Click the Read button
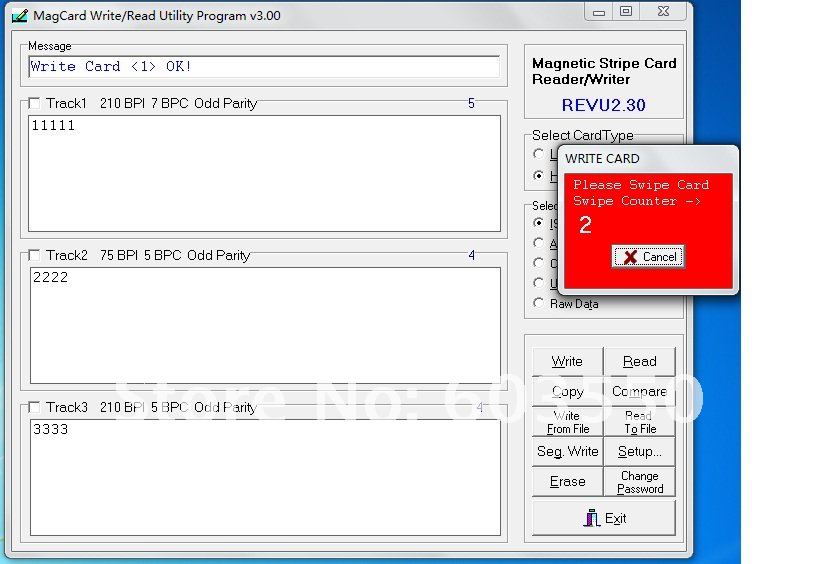Screen dimensions: 819x564 coord(639,361)
